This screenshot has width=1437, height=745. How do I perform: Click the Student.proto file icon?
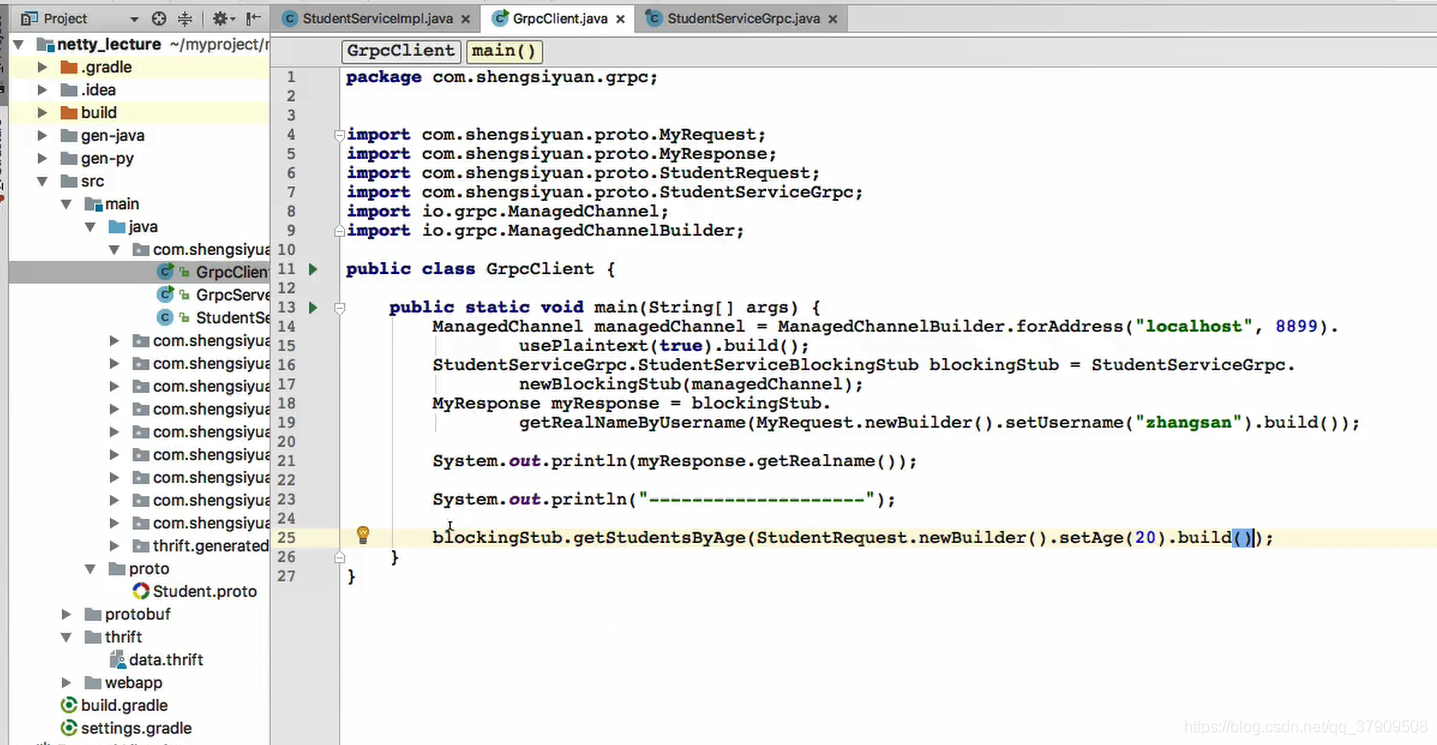(x=141, y=591)
